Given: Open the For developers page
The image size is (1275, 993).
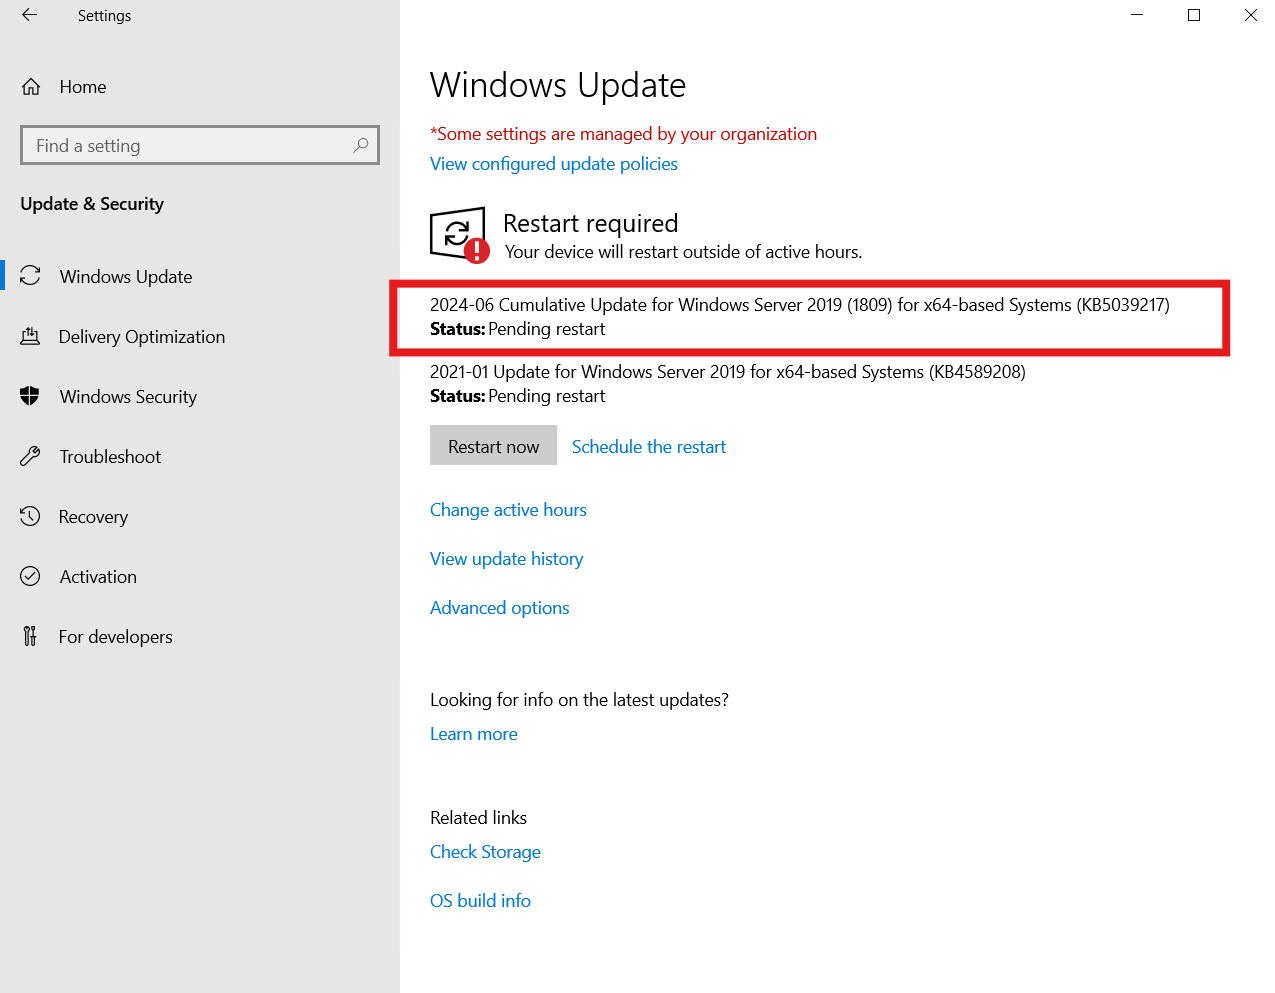Looking at the screenshot, I should coord(115,637).
